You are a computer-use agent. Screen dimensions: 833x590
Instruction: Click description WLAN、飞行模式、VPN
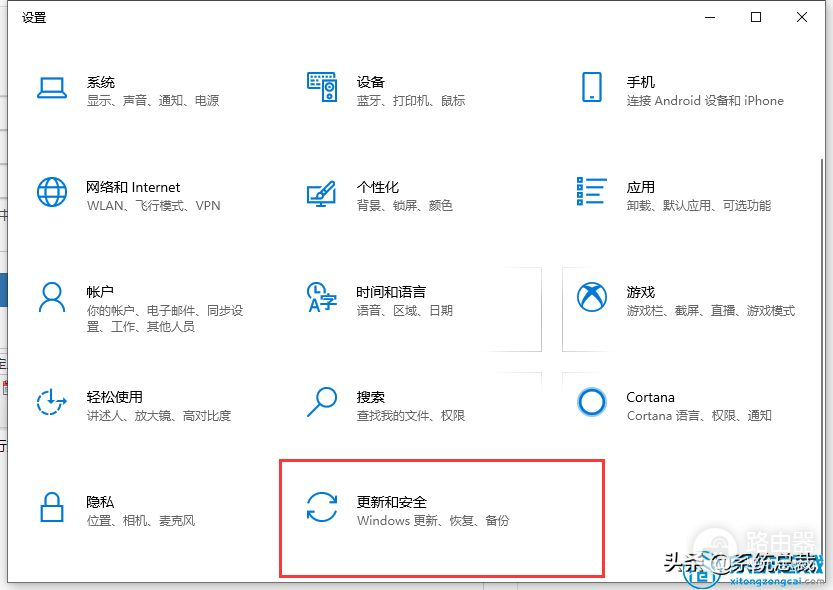[154, 206]
